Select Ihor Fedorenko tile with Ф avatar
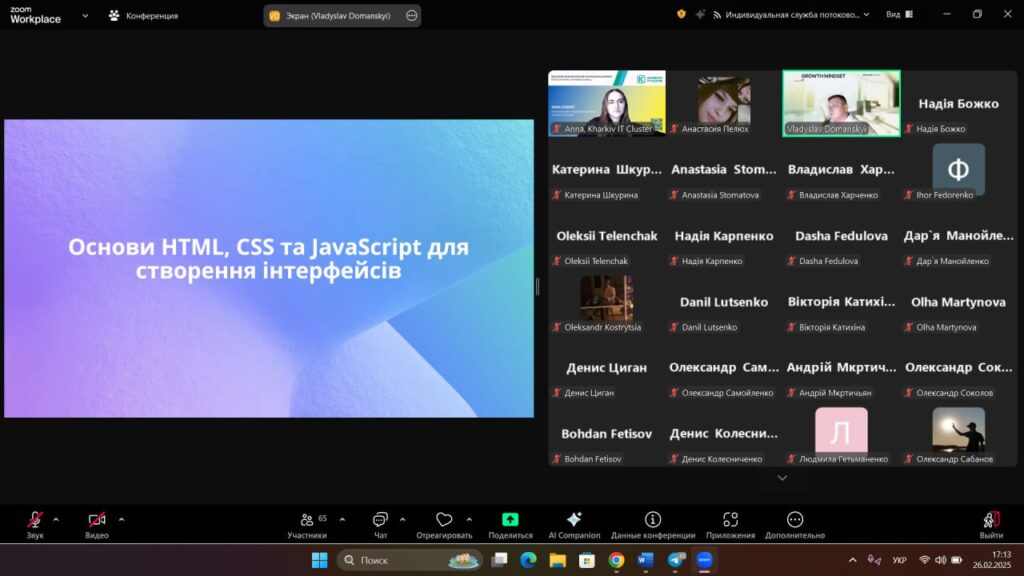1024x576 pixels. click(959, 169)
